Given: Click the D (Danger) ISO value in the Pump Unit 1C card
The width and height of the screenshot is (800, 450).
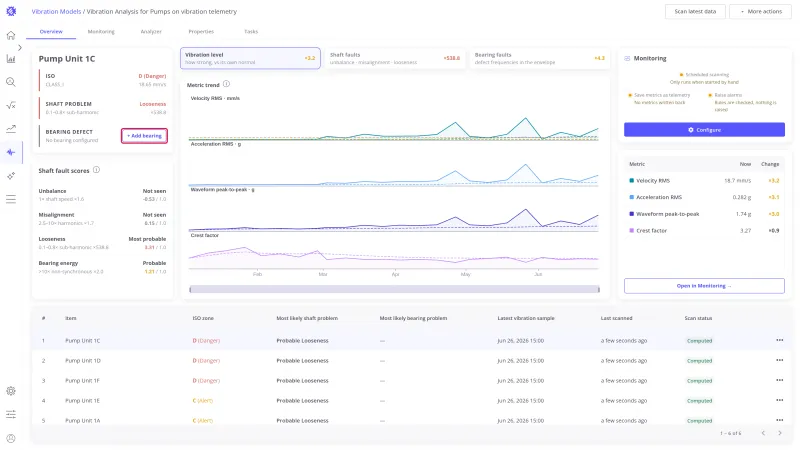Looking at the screenshot, I should click(x=152, y=76).
